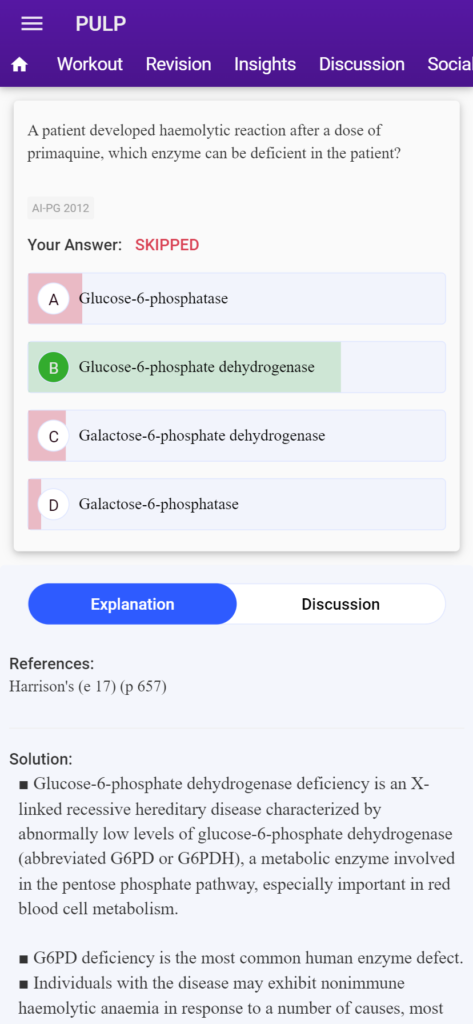
Task: Open the Social tab
Action: [449, 64]
